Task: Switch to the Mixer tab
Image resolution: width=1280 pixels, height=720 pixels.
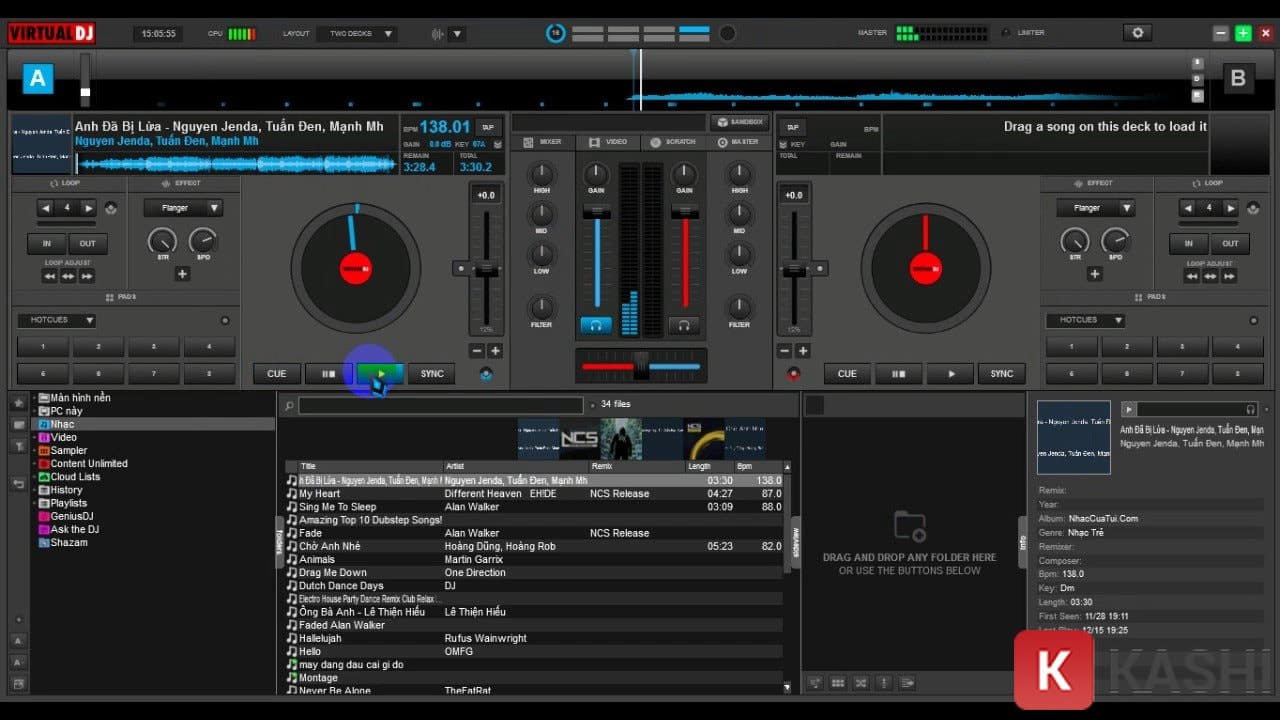Action: (544, 142)
